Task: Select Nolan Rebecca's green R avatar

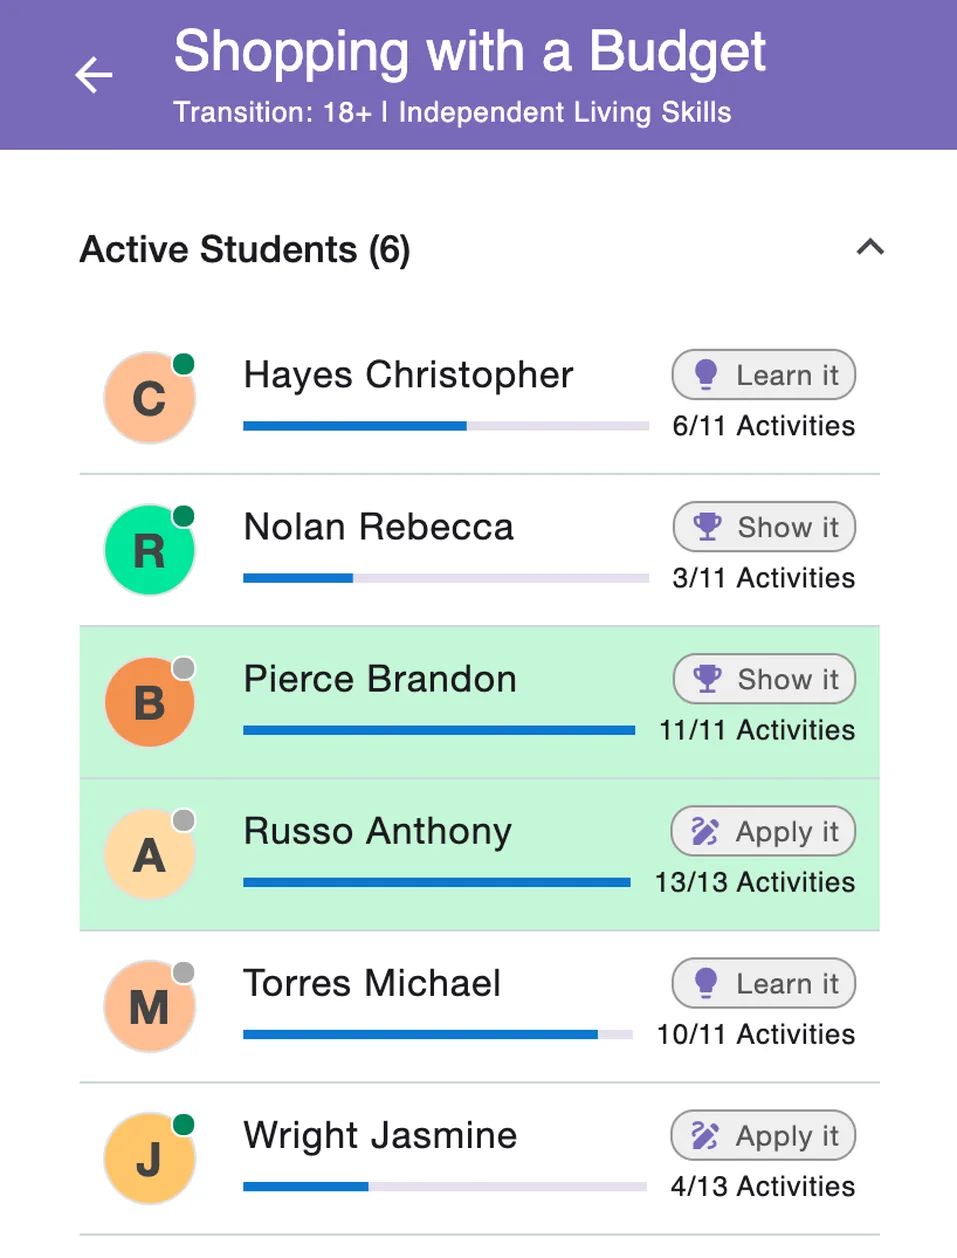Action: [x=150, y=550]
